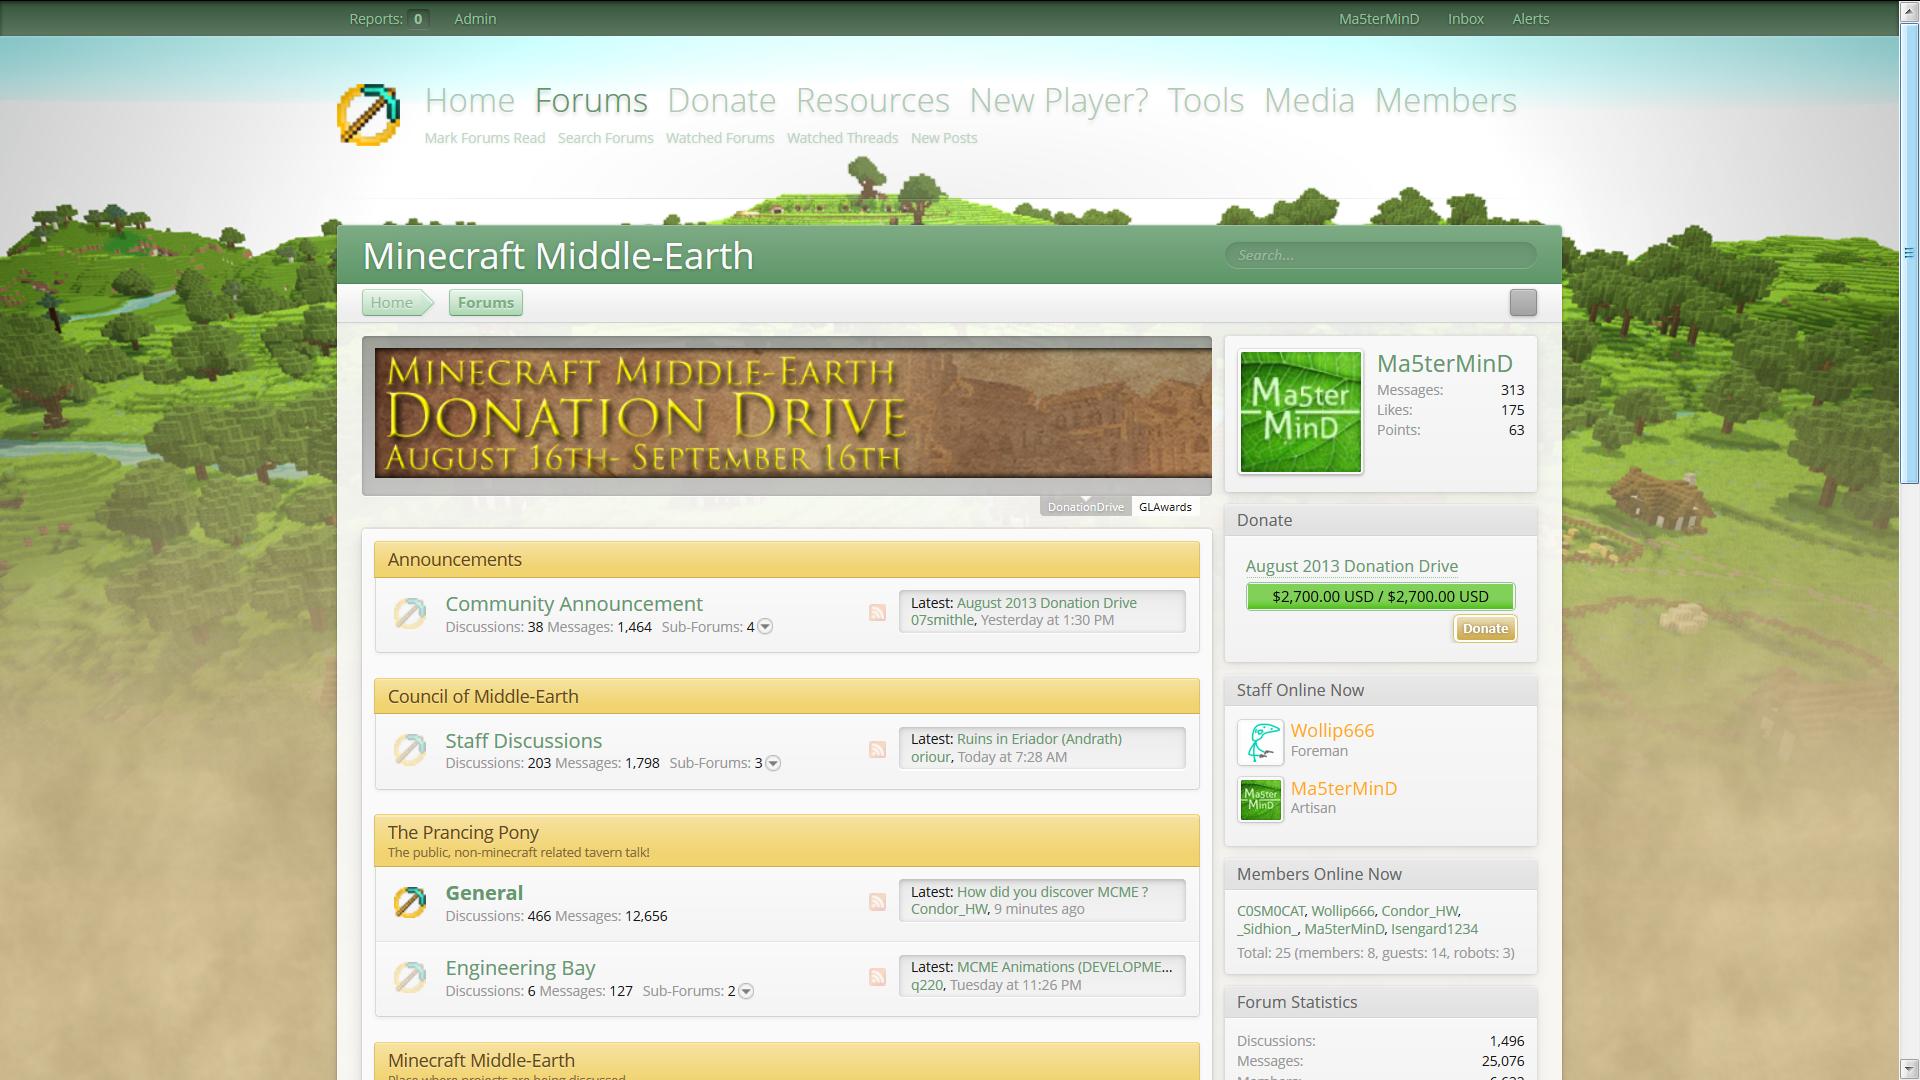Open the New Player? navigation tab

[1058, 100]
